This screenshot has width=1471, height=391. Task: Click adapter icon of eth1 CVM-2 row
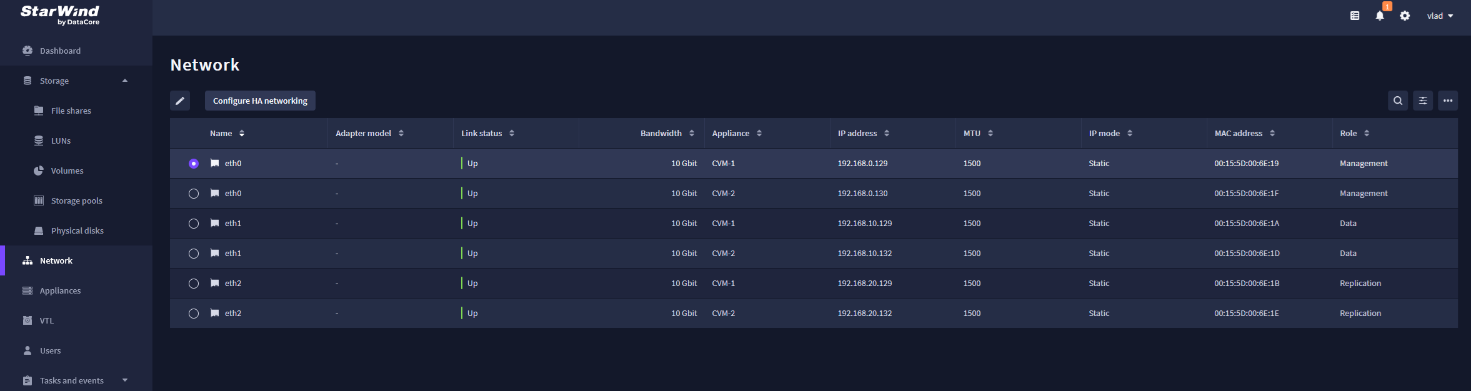214,253
